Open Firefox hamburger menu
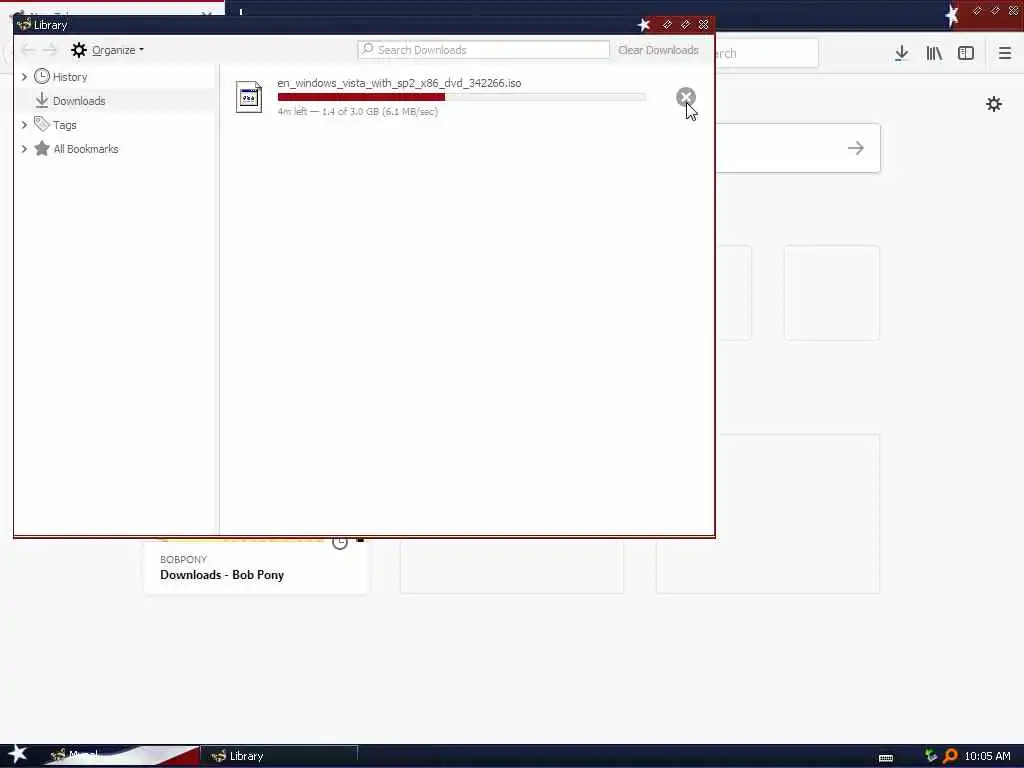 [1005, 54]
